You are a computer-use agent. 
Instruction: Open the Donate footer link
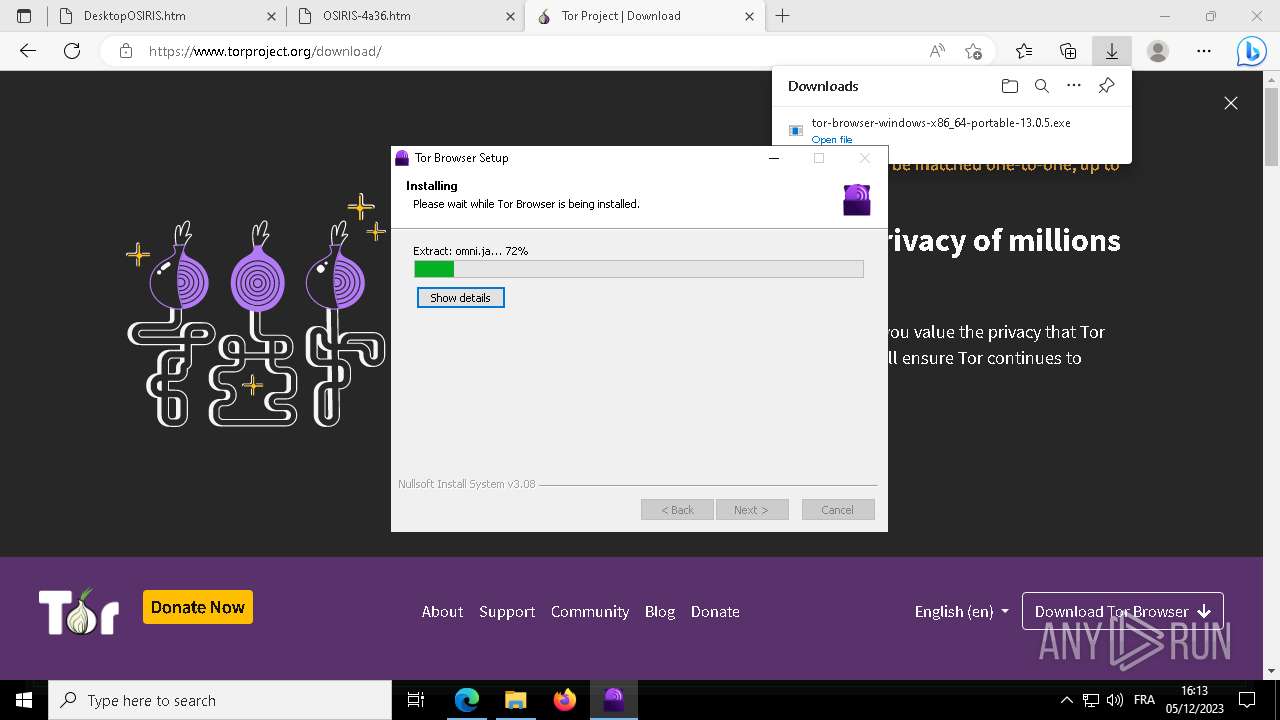click(715, 612)
